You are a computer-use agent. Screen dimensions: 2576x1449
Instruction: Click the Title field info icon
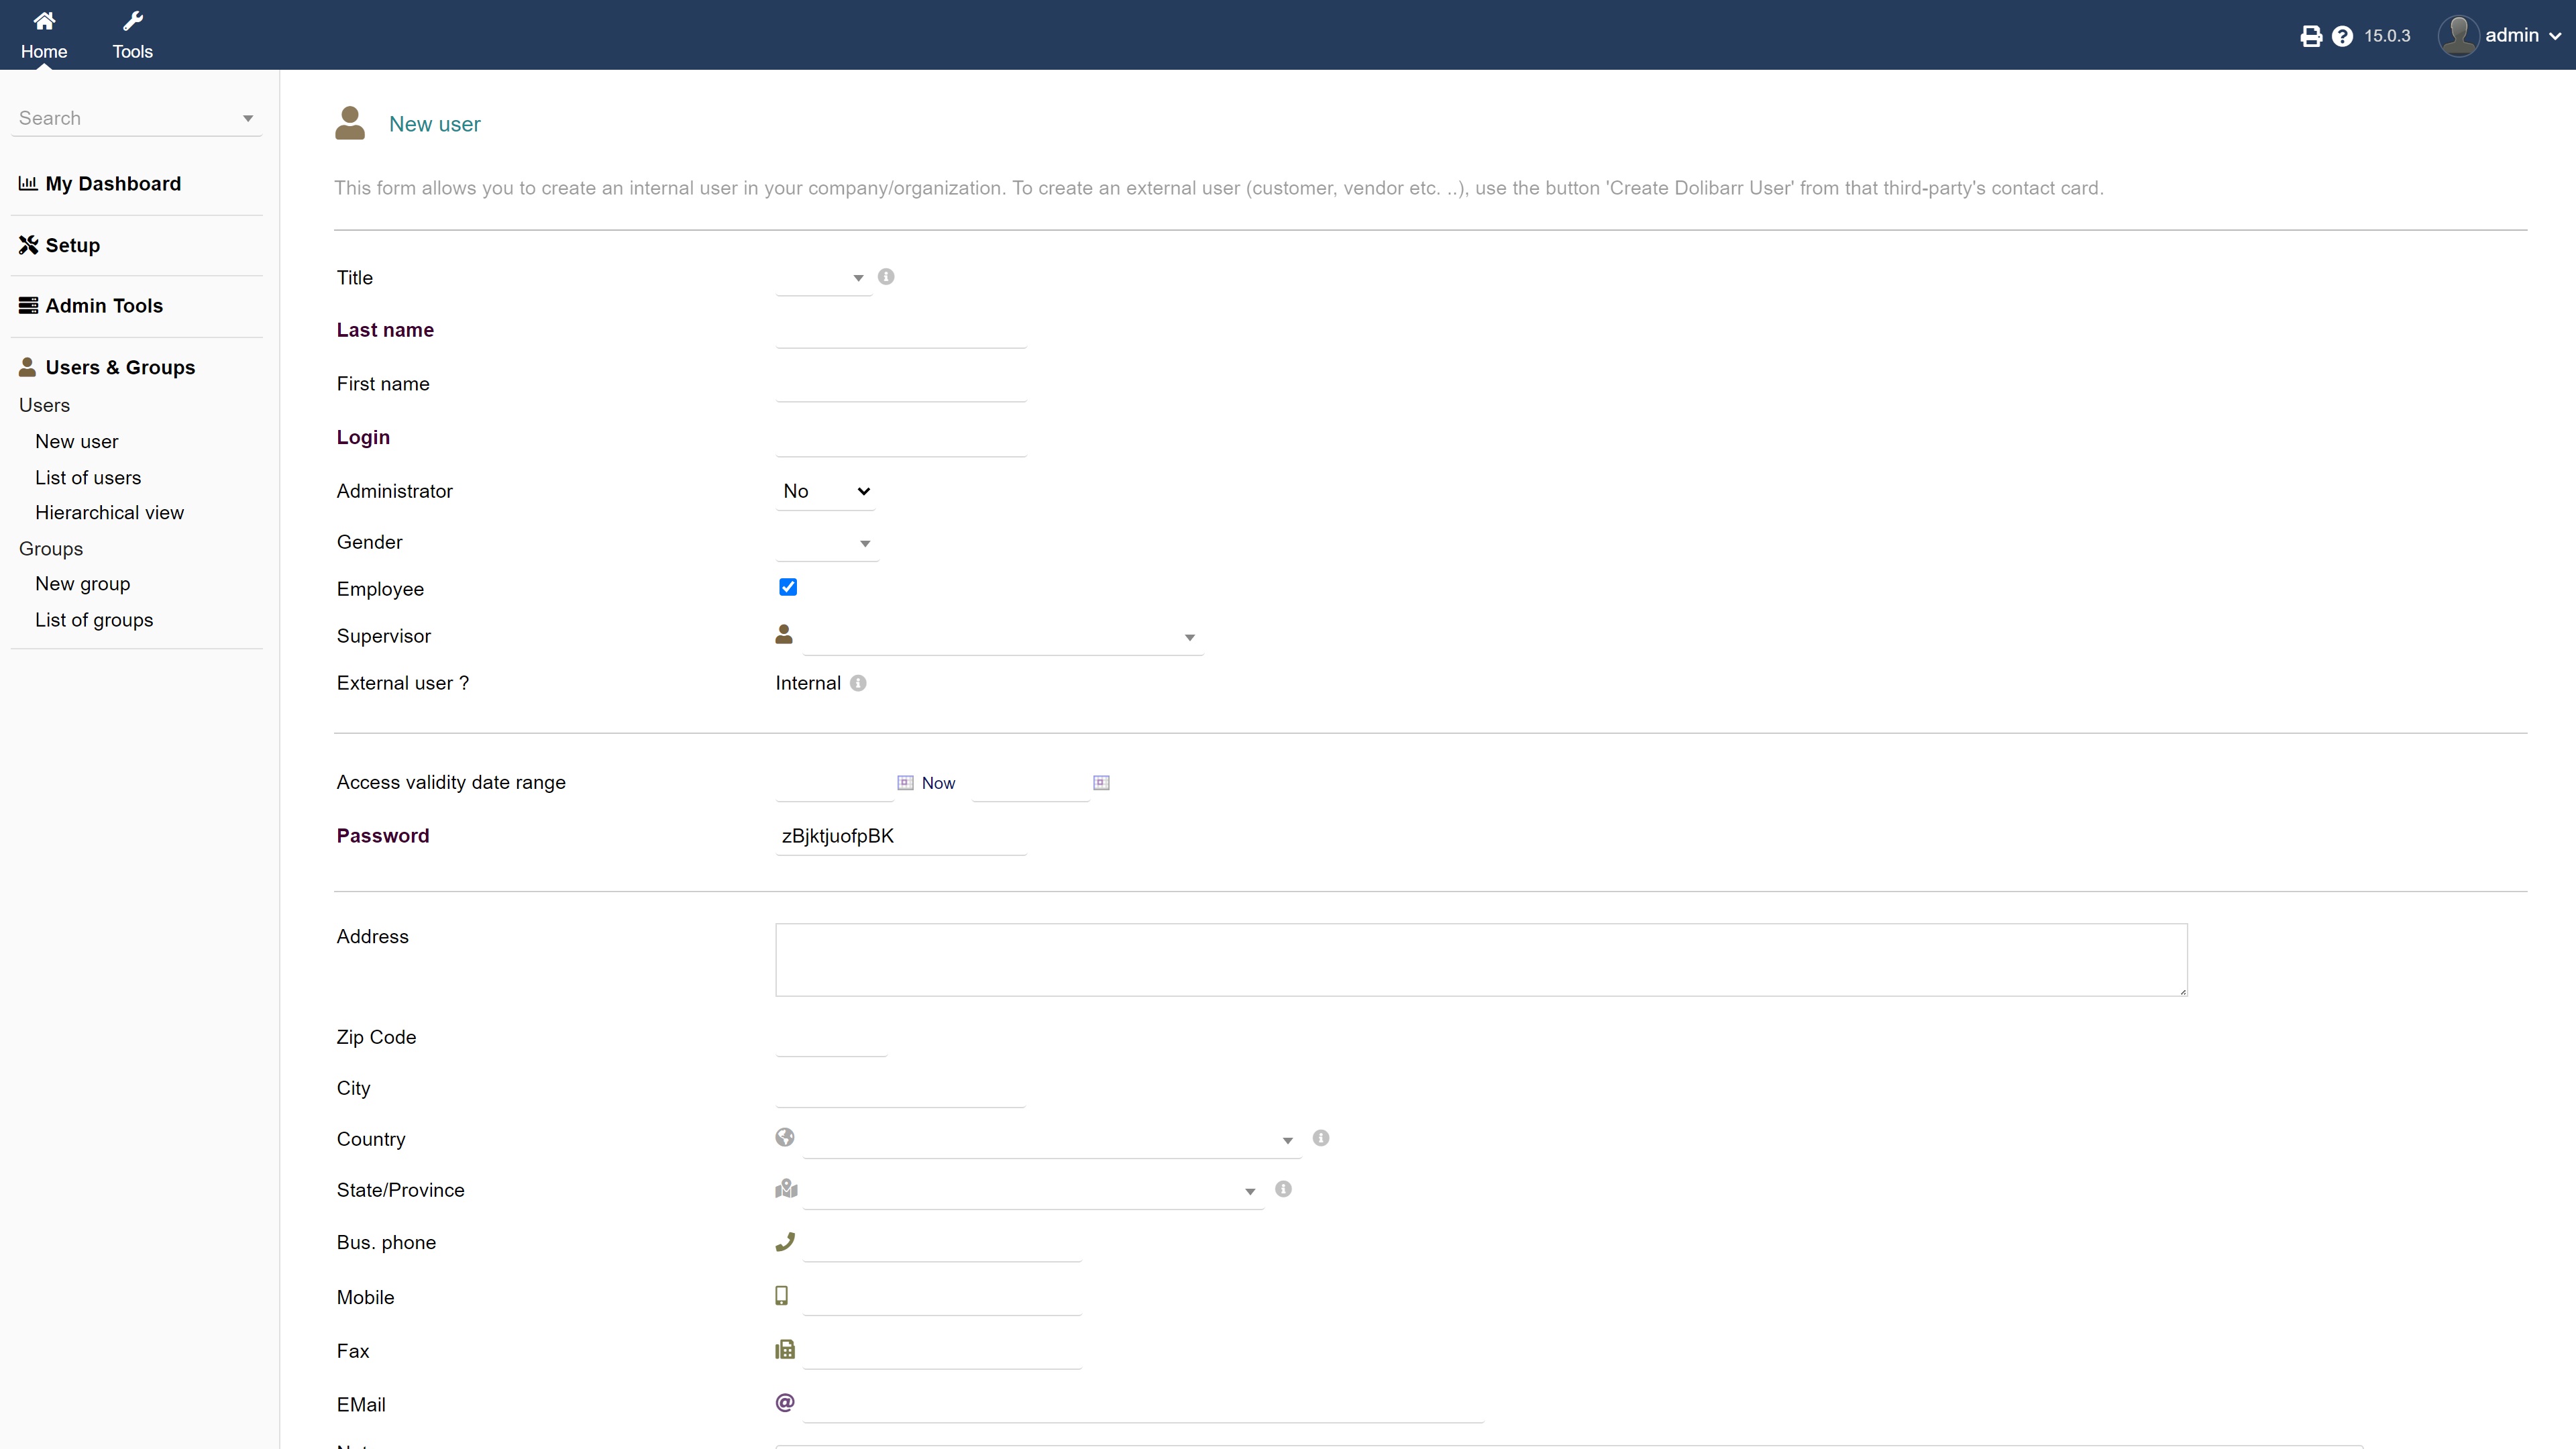pos(886,277)
